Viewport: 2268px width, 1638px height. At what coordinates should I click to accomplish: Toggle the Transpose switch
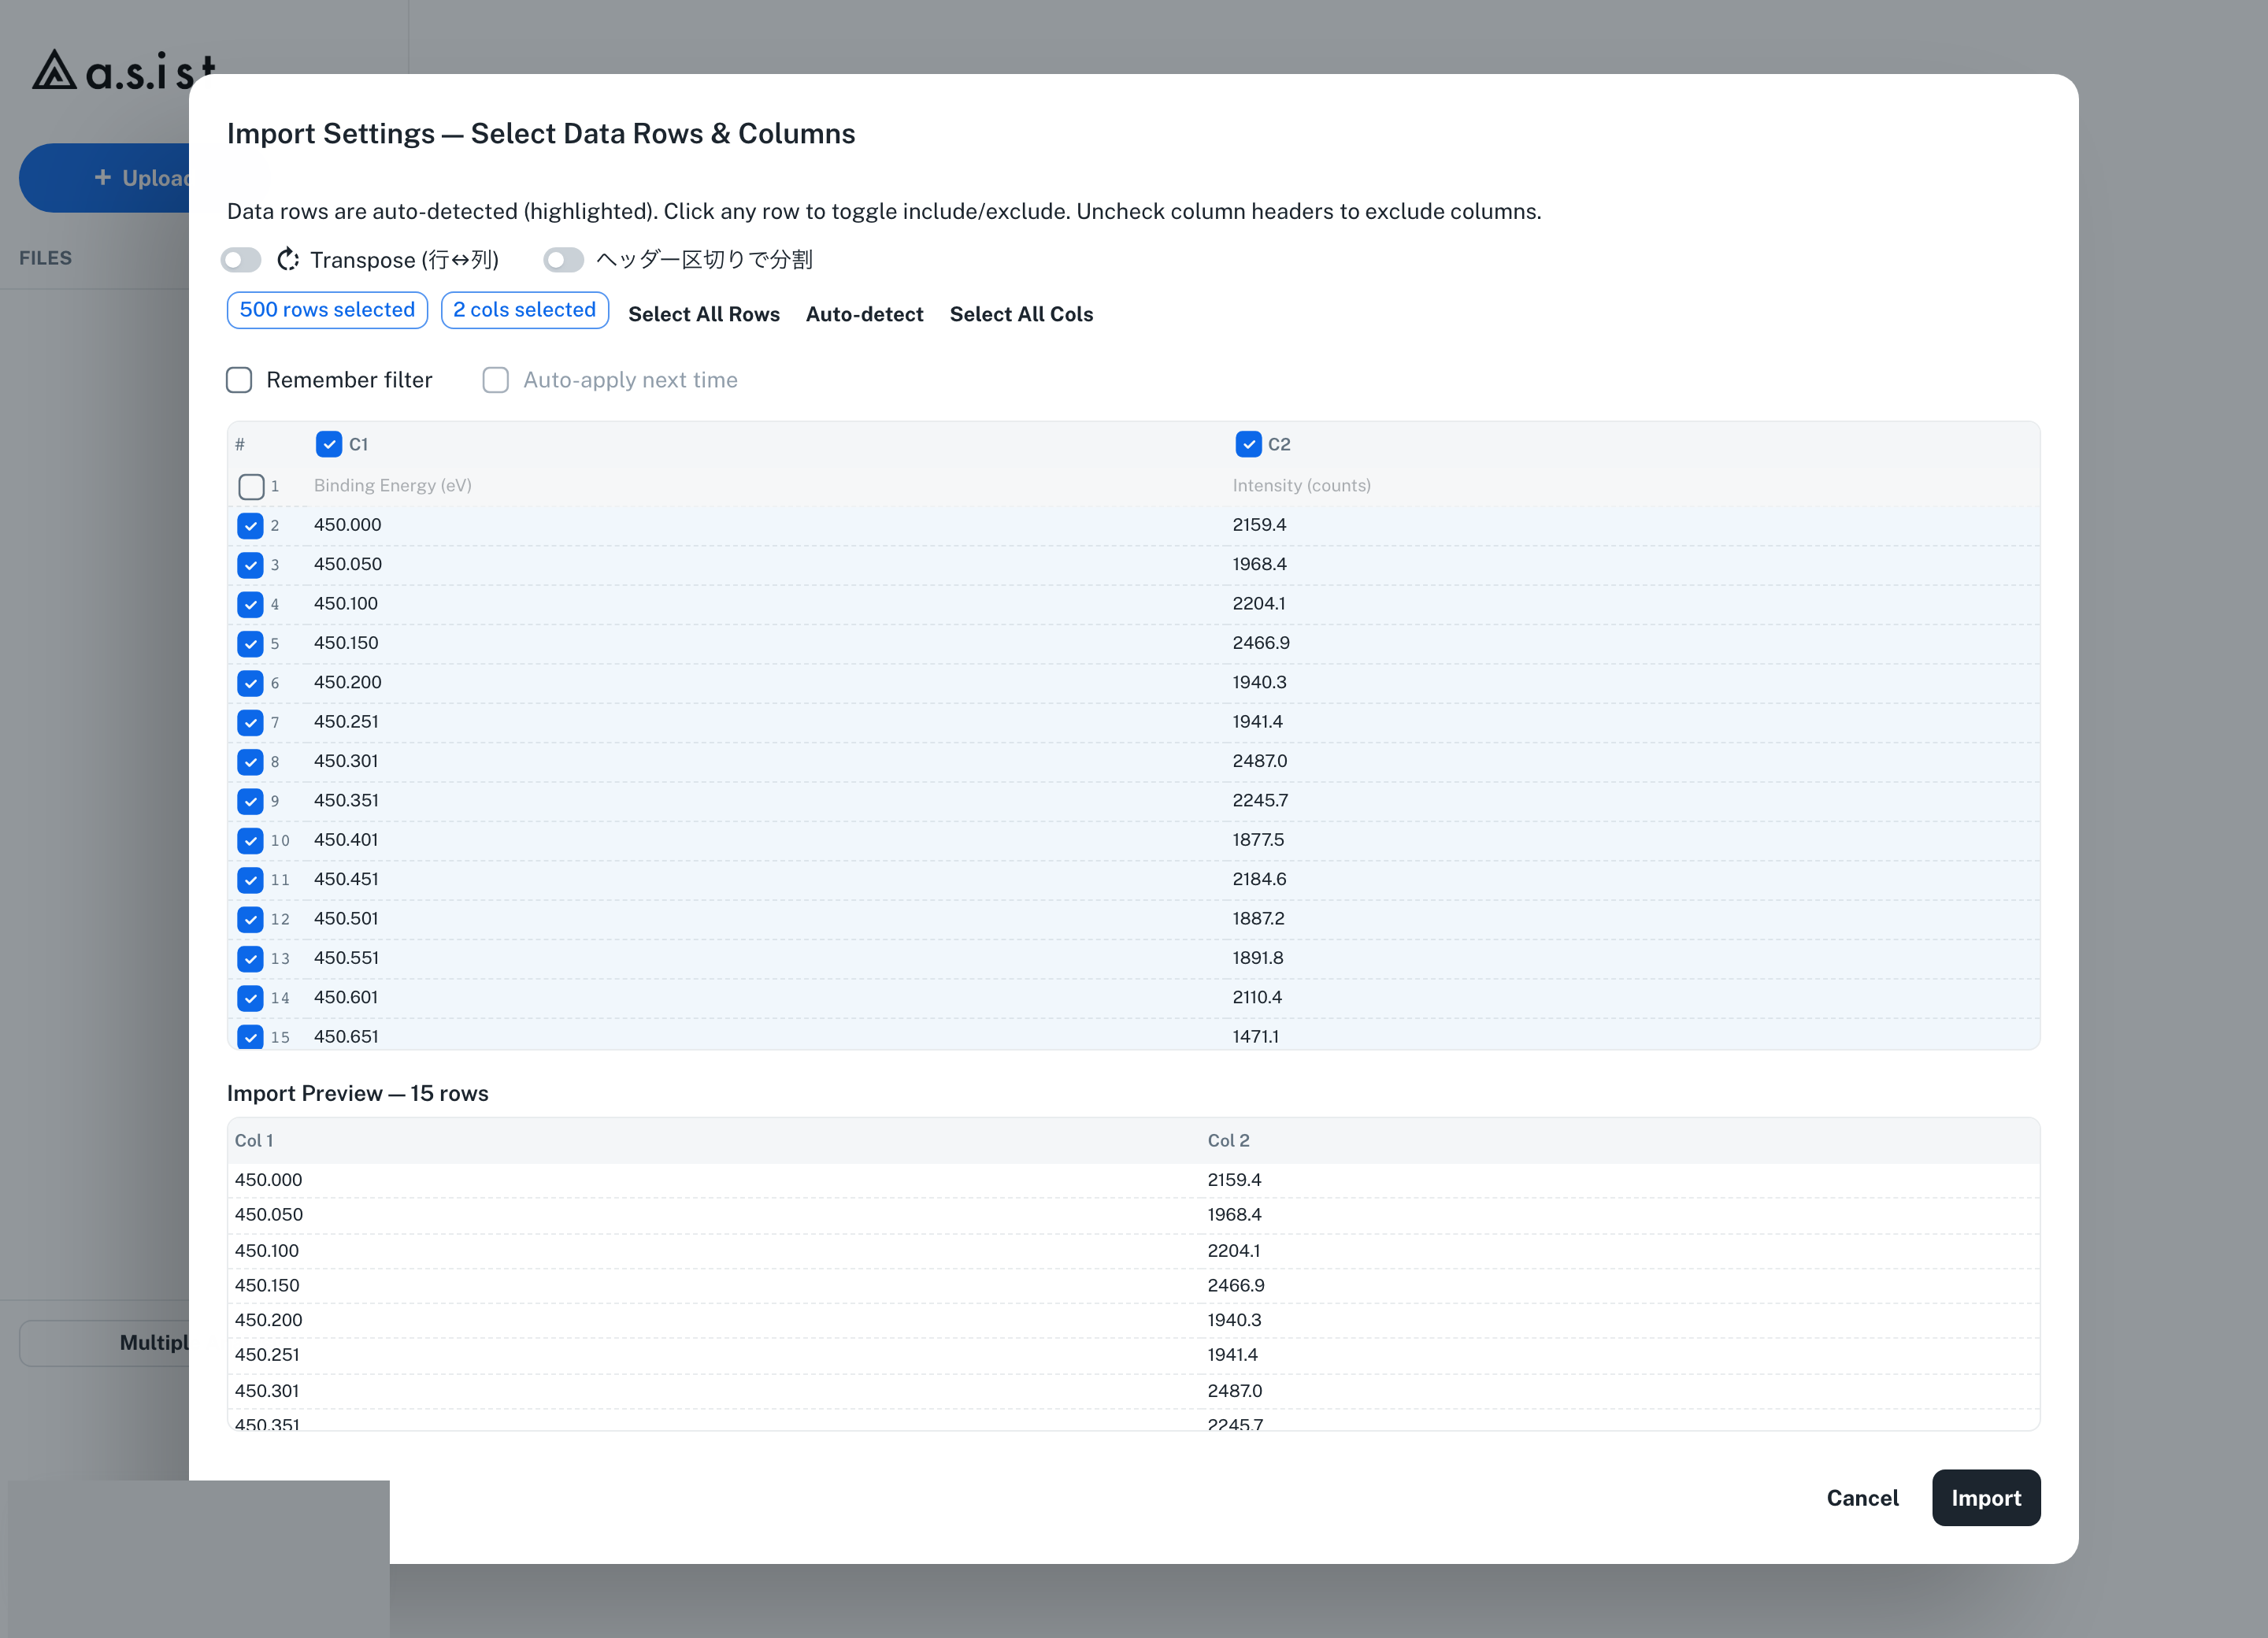(x=241, y=260)
